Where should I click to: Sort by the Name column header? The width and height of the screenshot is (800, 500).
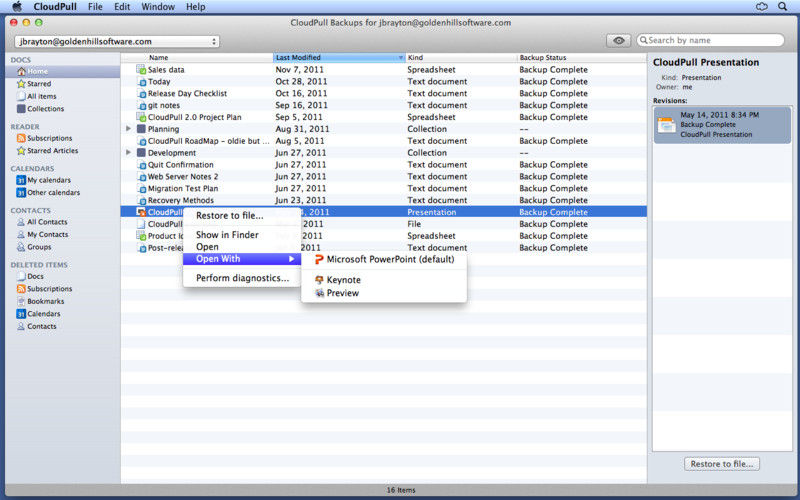[x=197, y=58]
